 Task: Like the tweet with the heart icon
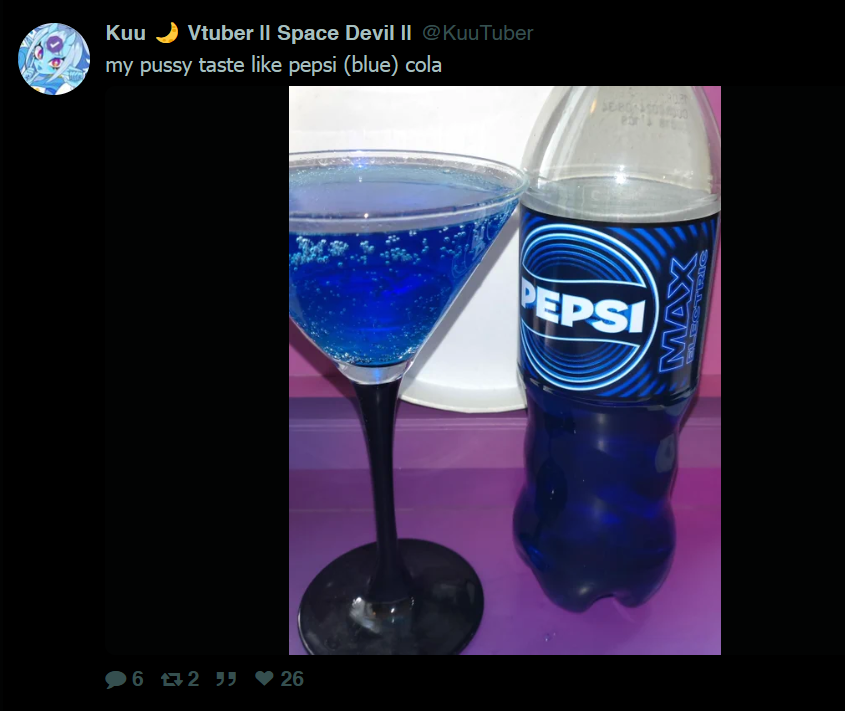264,678
